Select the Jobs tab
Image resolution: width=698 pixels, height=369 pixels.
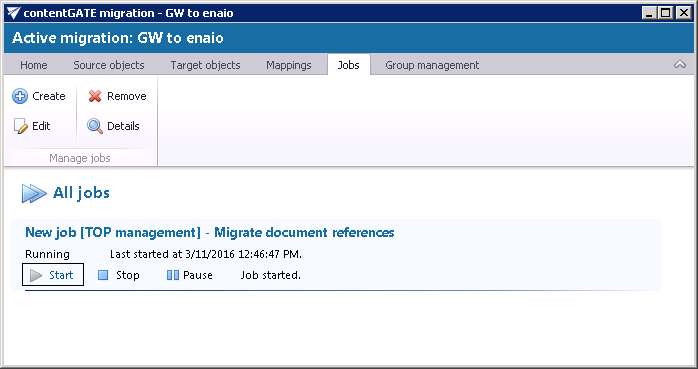[x=349, y=65]
